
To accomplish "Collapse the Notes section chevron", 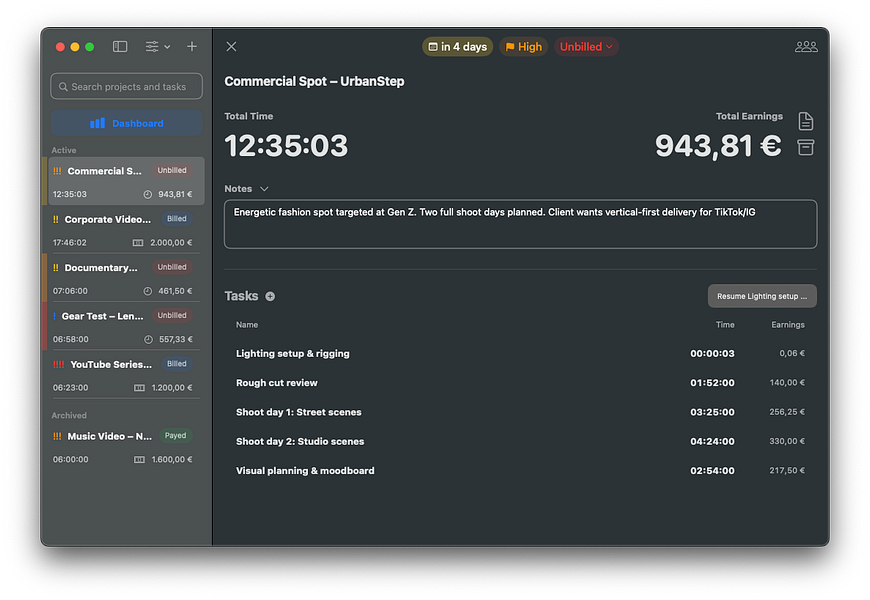I will point(265,189).
